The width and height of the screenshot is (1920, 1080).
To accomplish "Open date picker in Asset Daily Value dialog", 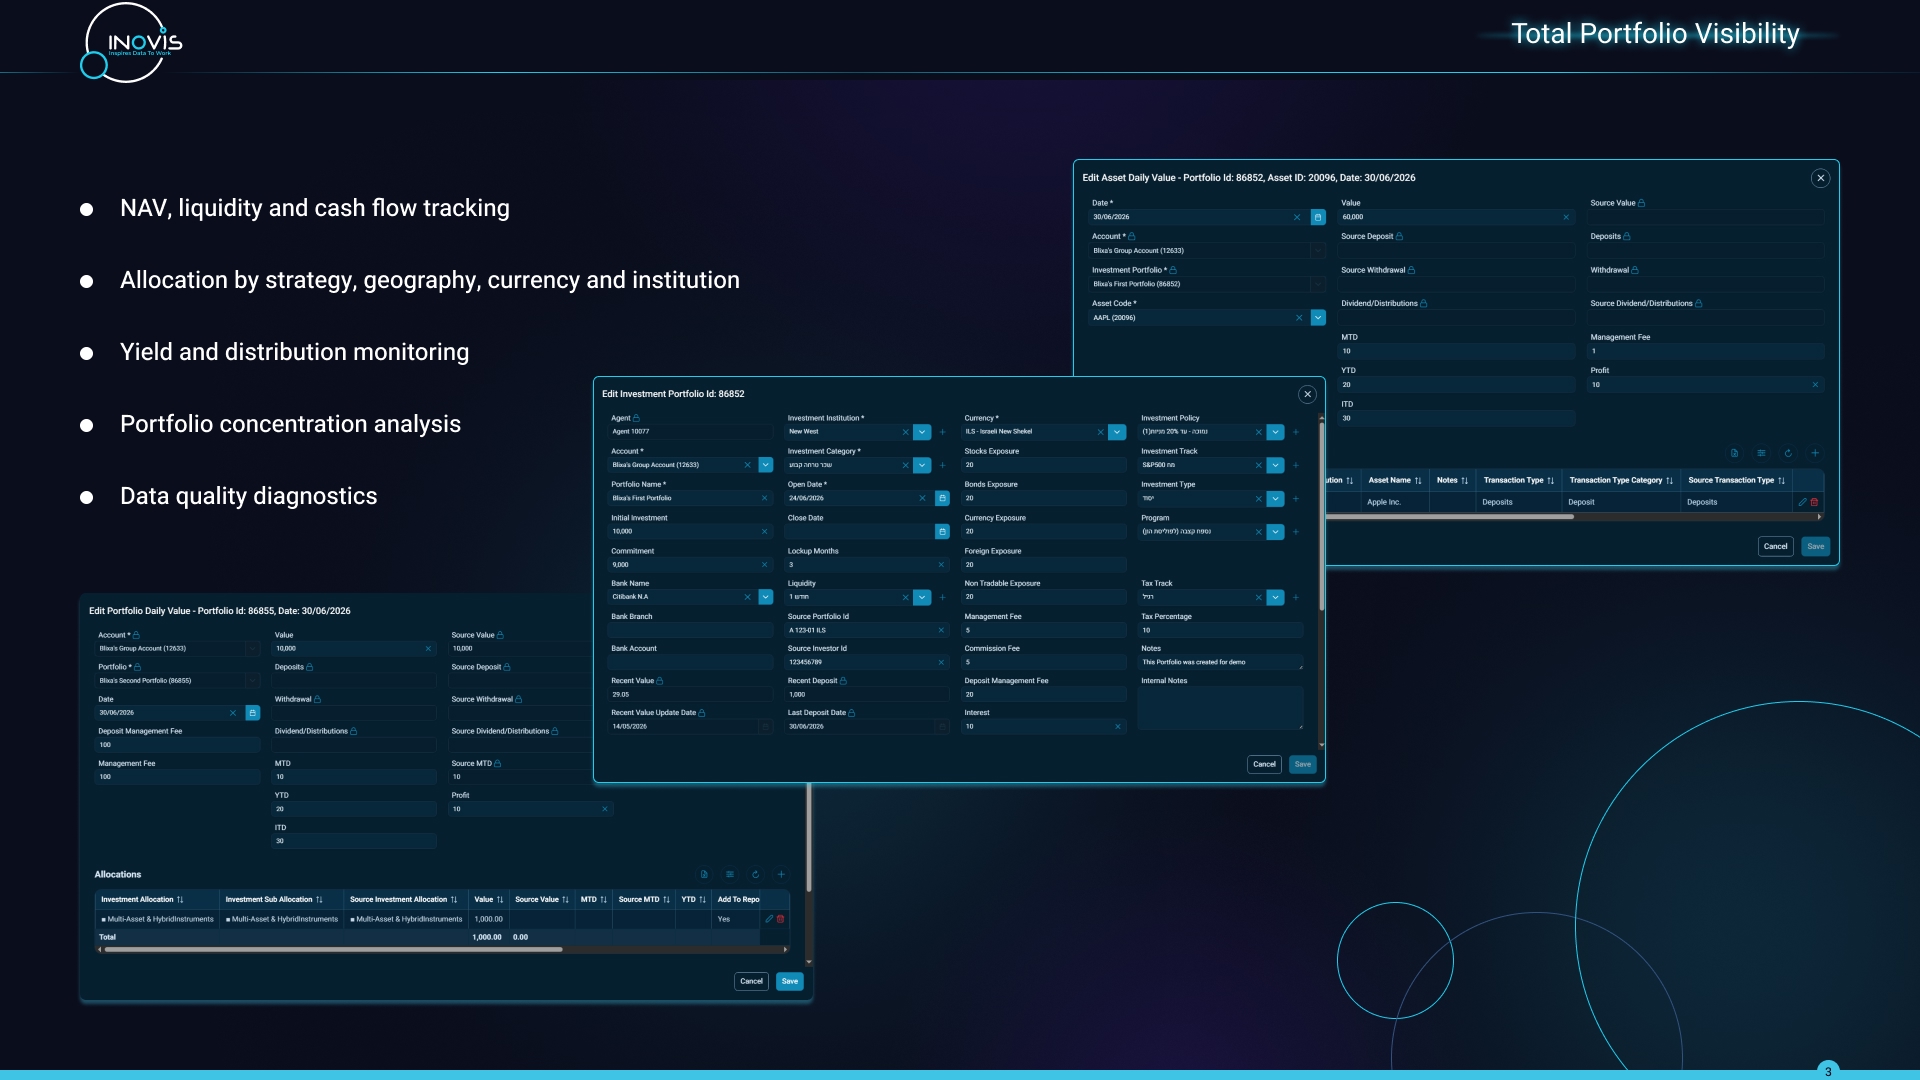I will [1318, 217].
